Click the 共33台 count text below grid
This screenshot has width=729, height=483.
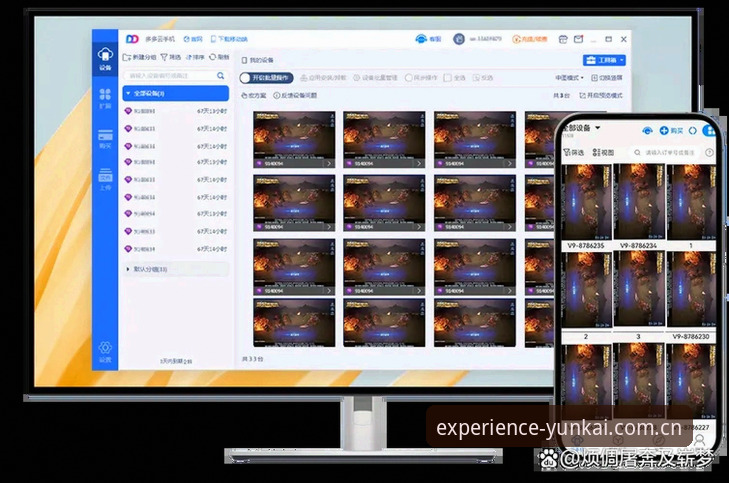(252, 359)
